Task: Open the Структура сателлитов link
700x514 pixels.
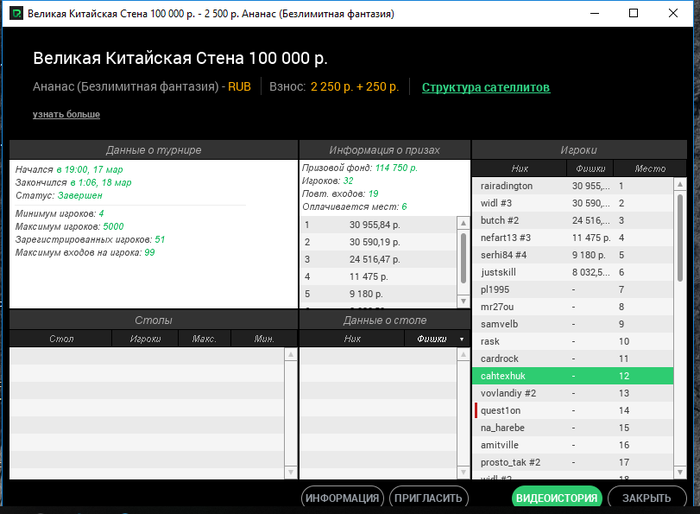Action: click(x=486, y=88)
